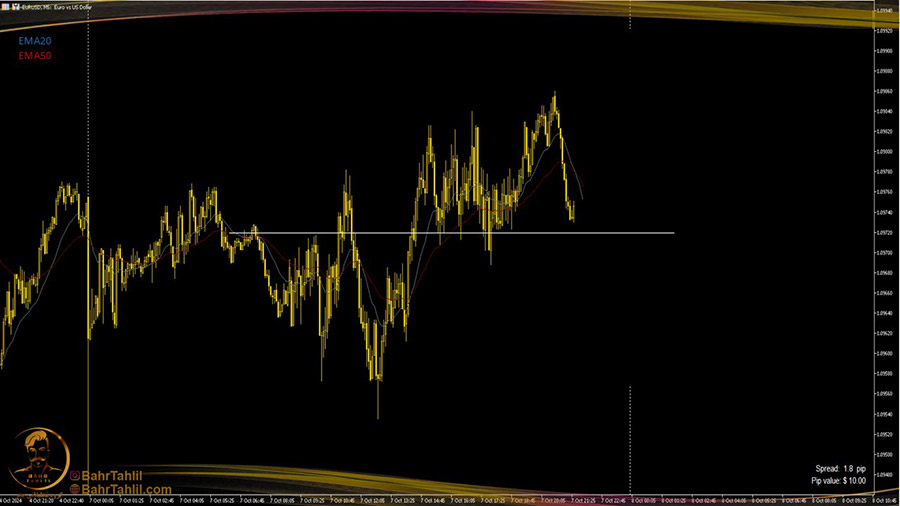900x506 pixels.
Task: Click the 1.09940 label on price scale
Action: [884, 11]
